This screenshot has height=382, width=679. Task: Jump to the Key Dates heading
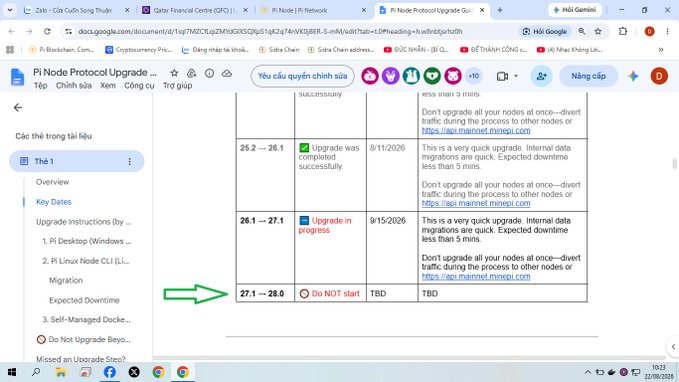[x=54, y=202]
